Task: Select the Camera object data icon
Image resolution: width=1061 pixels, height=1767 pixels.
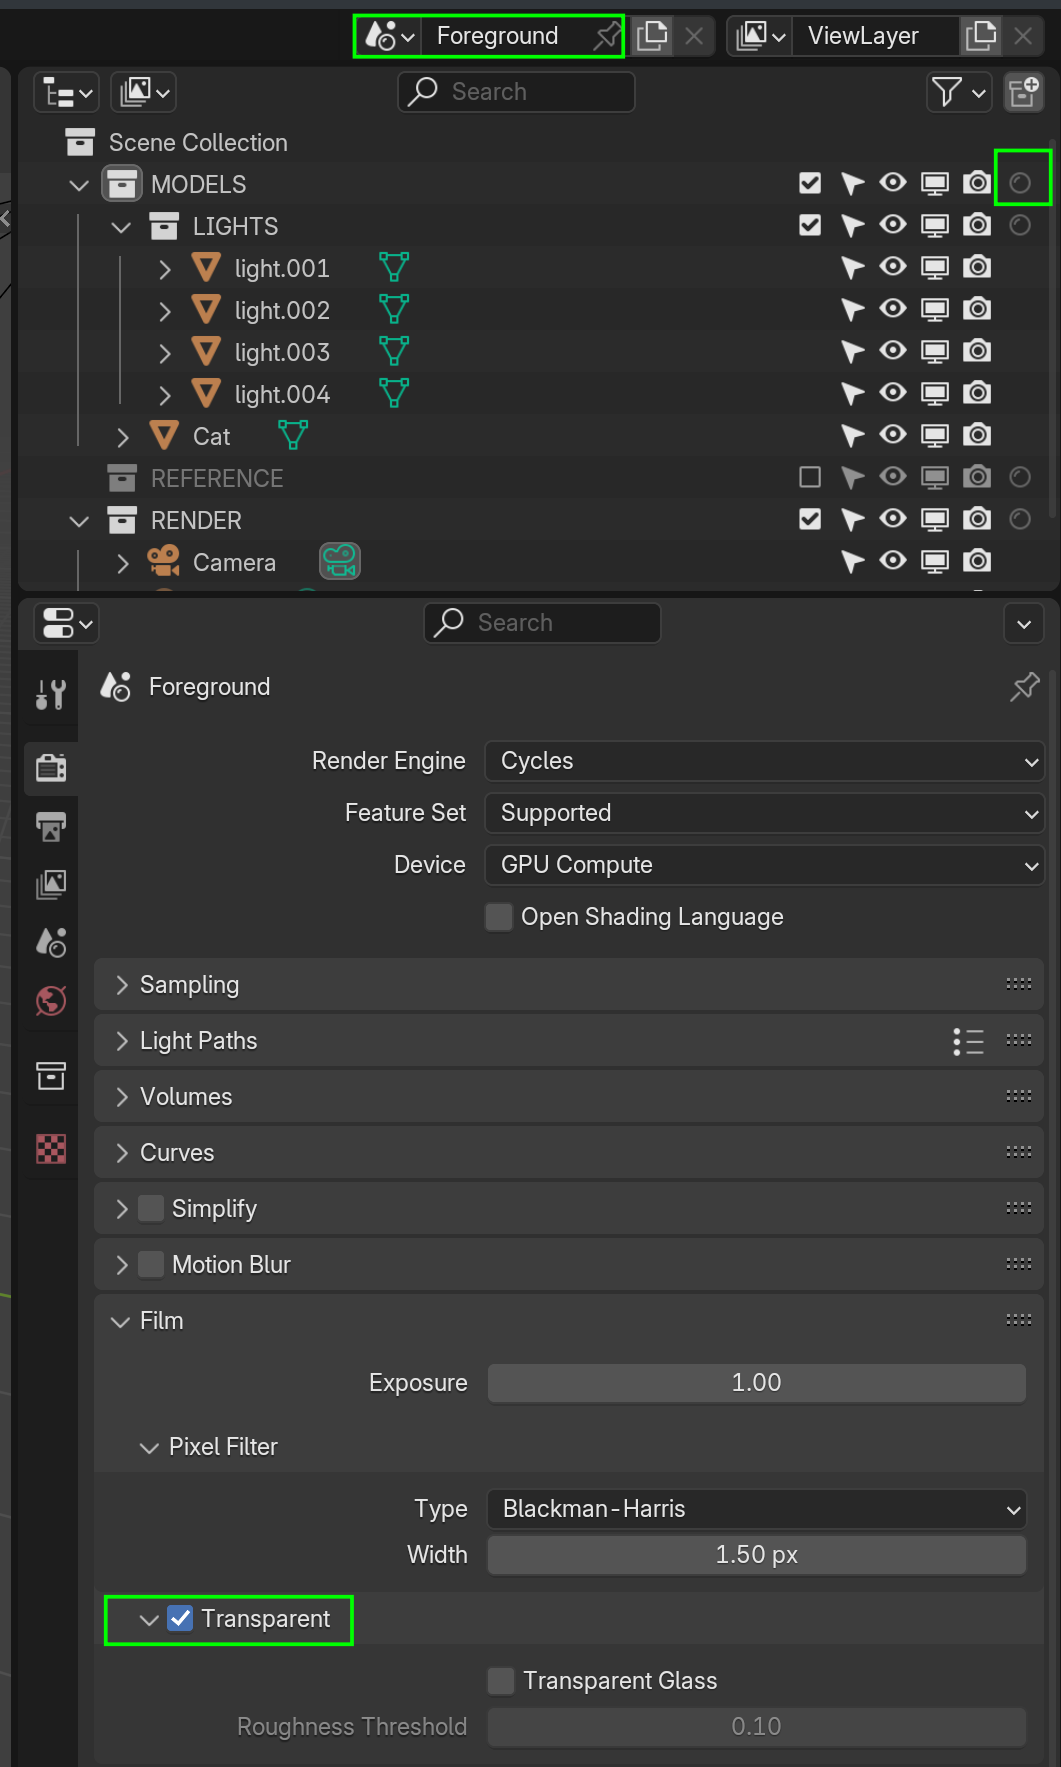Action: [340, 562]
